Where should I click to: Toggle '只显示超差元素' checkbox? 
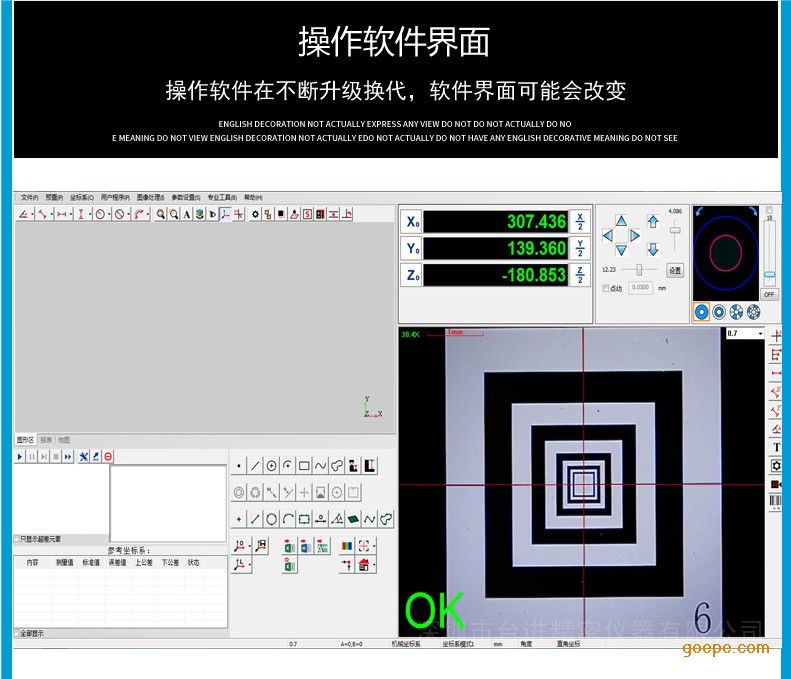[x=17, y=539]
